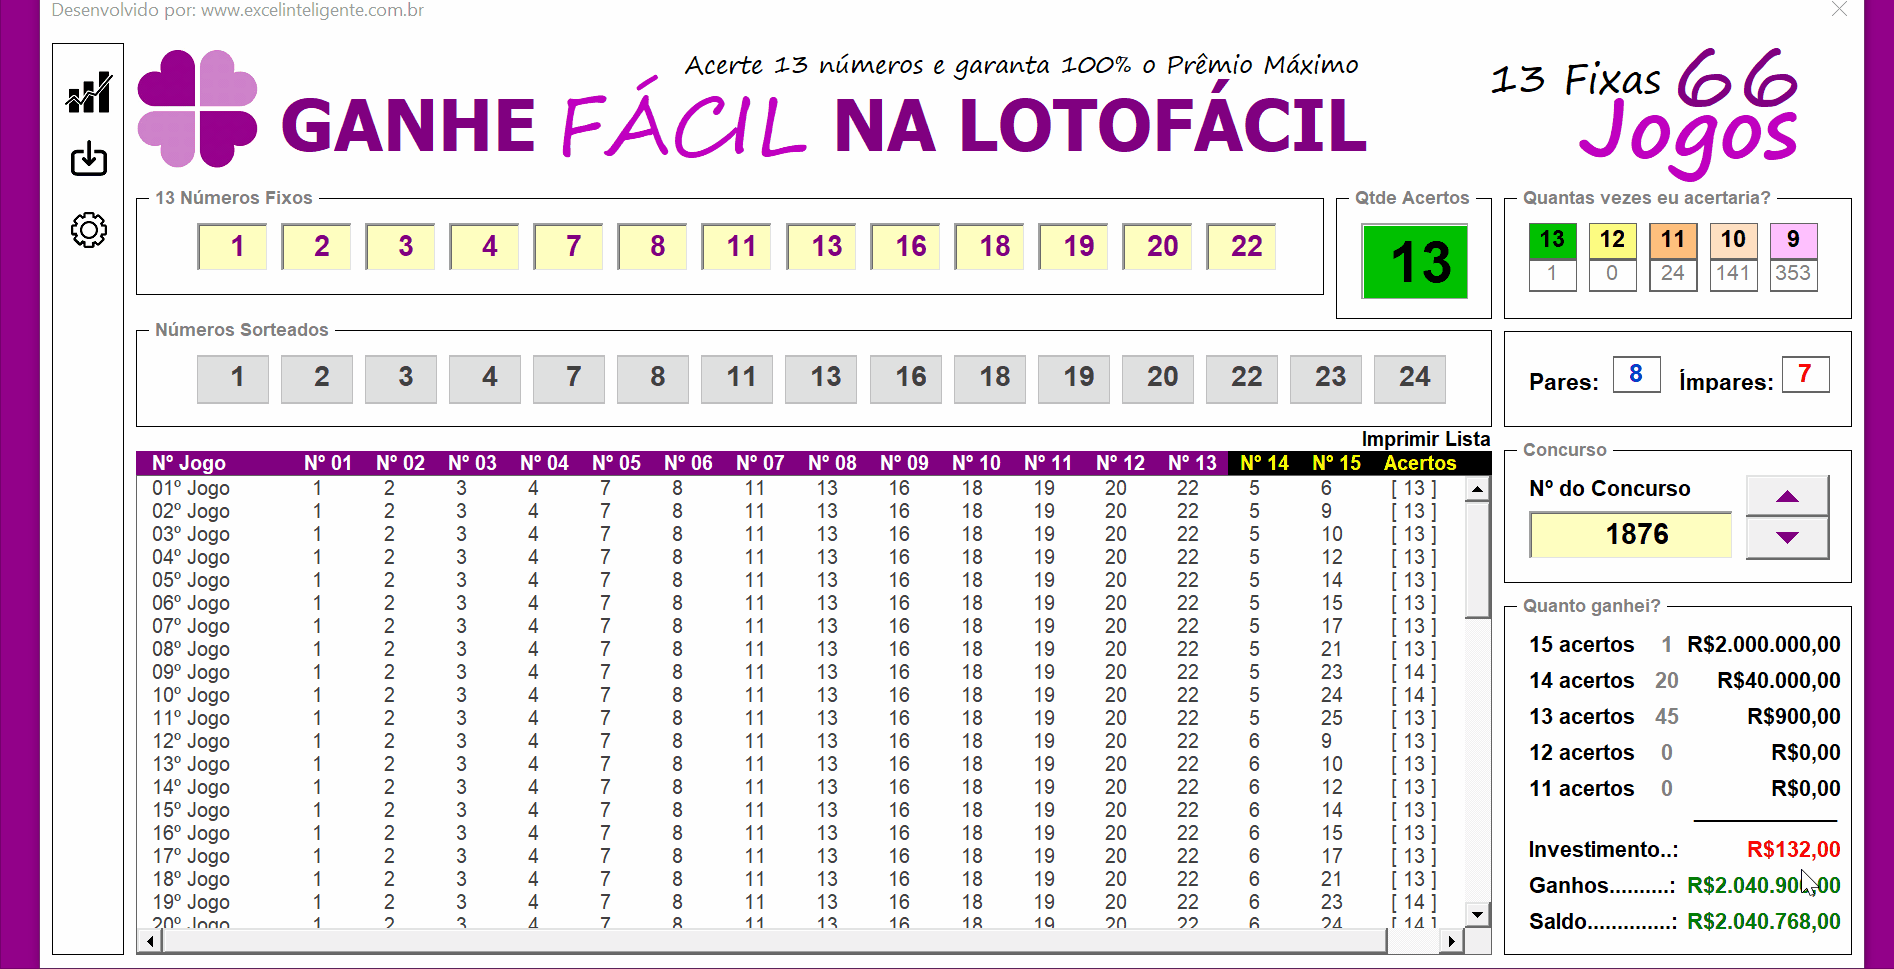This screenshot has height=969, width=1894.
Task: Click the Acertos column header
Action: pos(1420,463)
